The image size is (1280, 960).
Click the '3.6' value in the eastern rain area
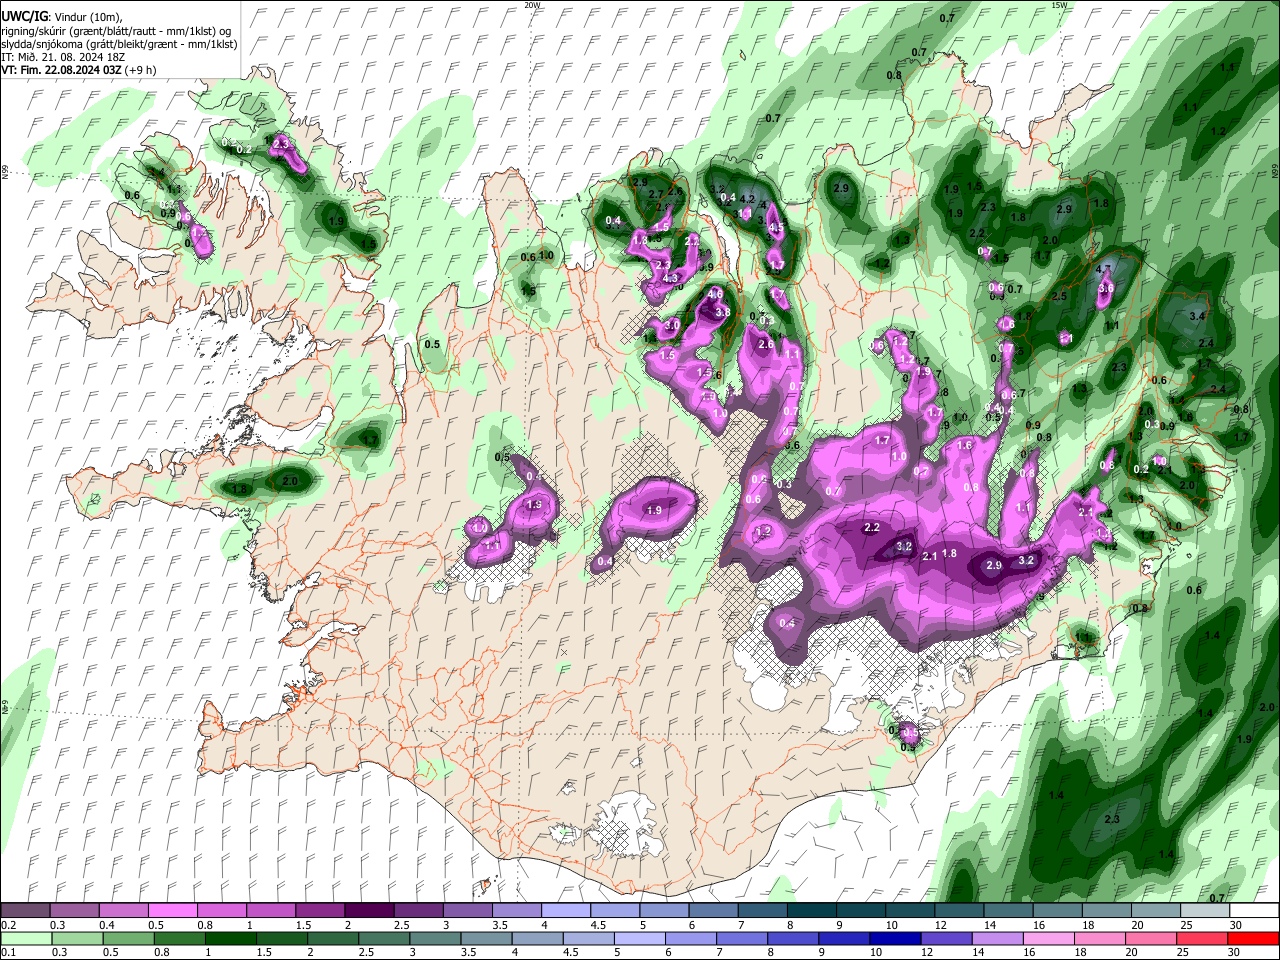[x=1106, y=288]
